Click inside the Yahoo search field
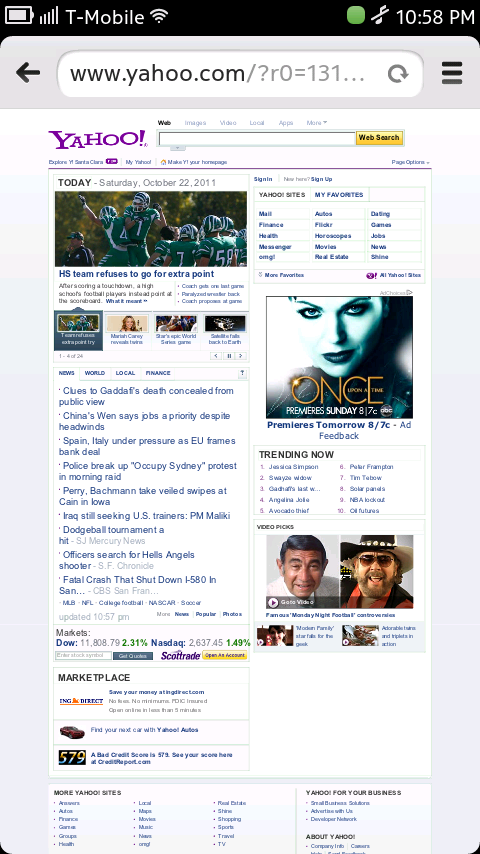Image resolution: width=480 pixels, height=854 pixels. pyautogui.click(x=257, y=139)
